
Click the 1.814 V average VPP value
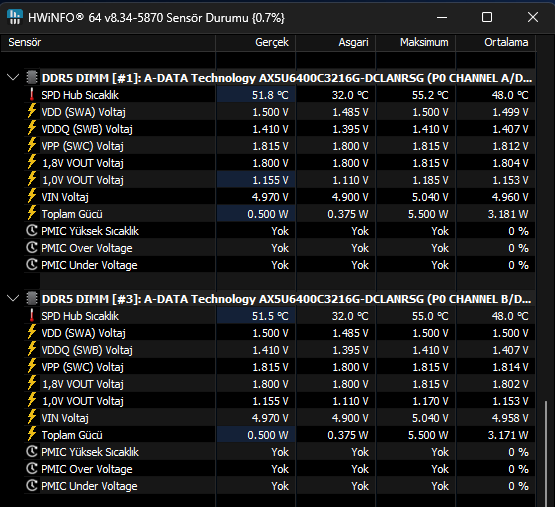click(x=510, y=367)
